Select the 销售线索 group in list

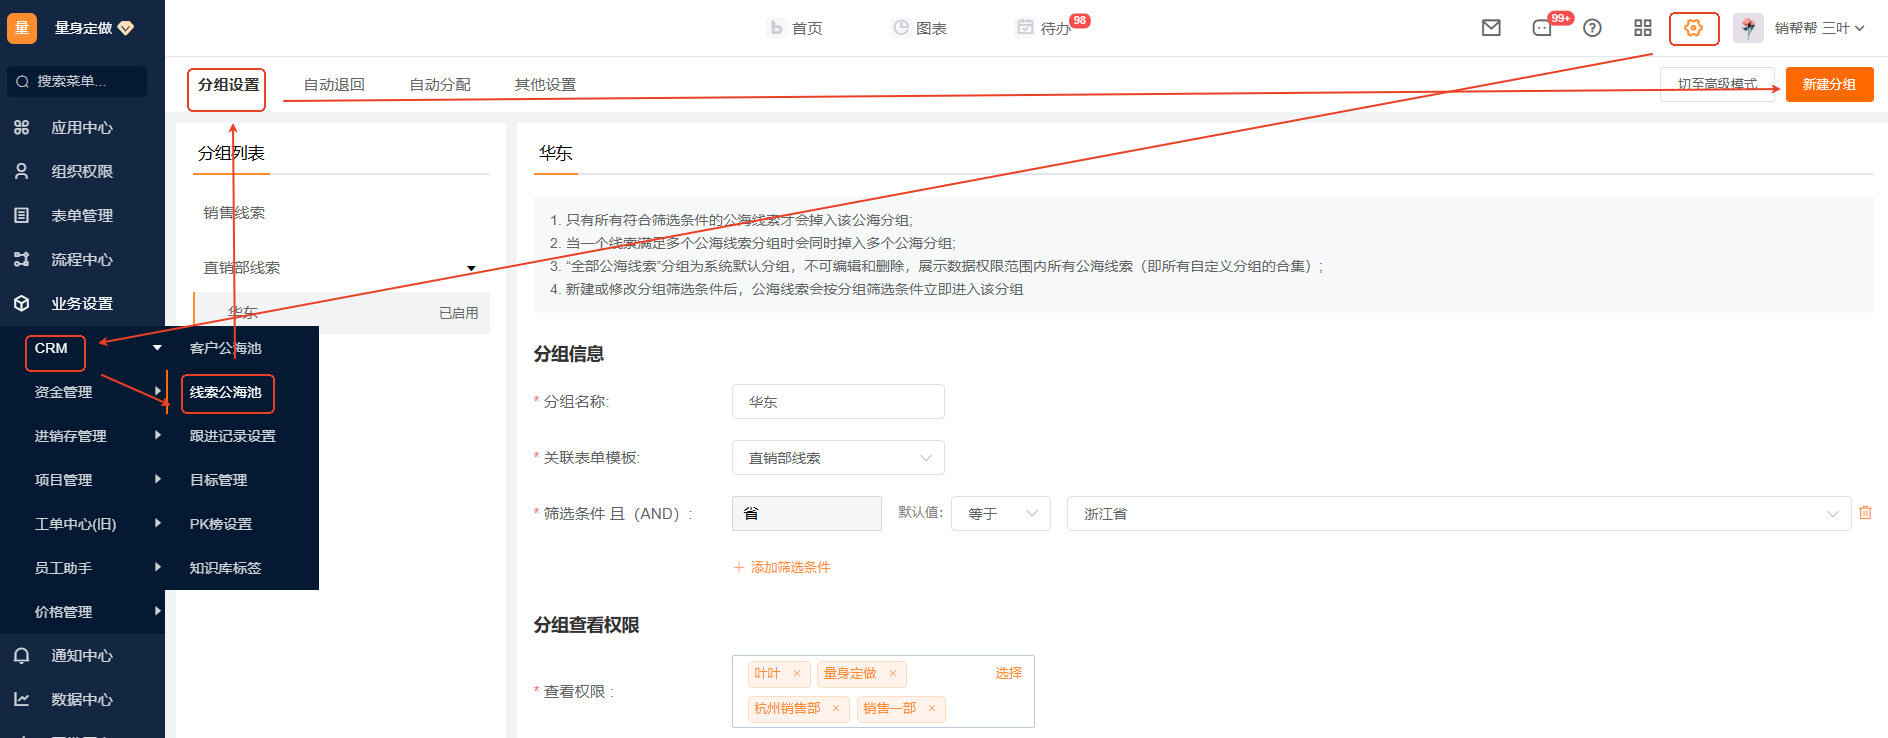coord(235,213)
